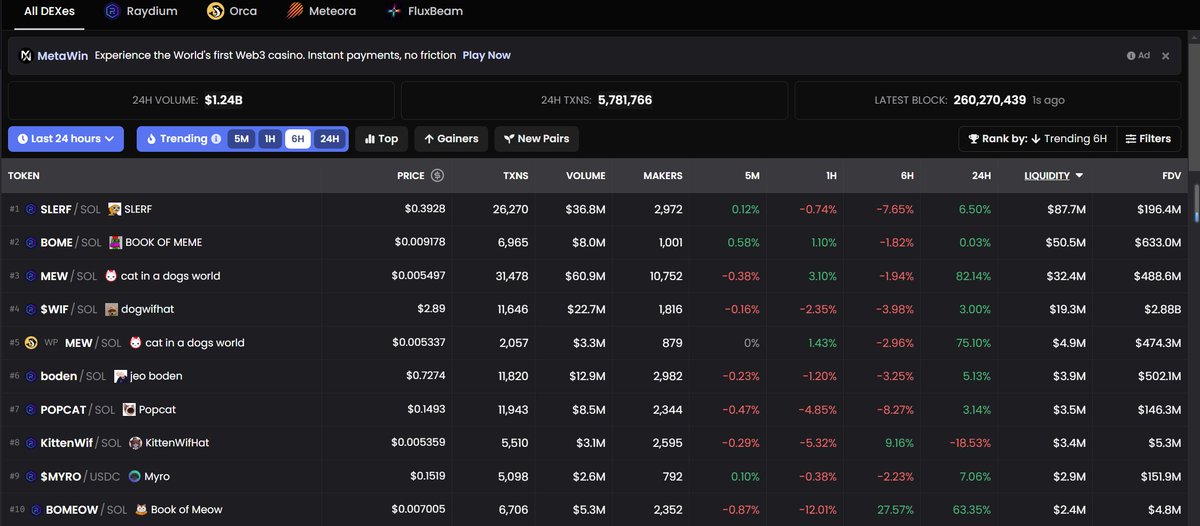Viewport: 1200px width, 526px height.
Task: Select the 24H trending timeframe
Action: coord(329,139)
